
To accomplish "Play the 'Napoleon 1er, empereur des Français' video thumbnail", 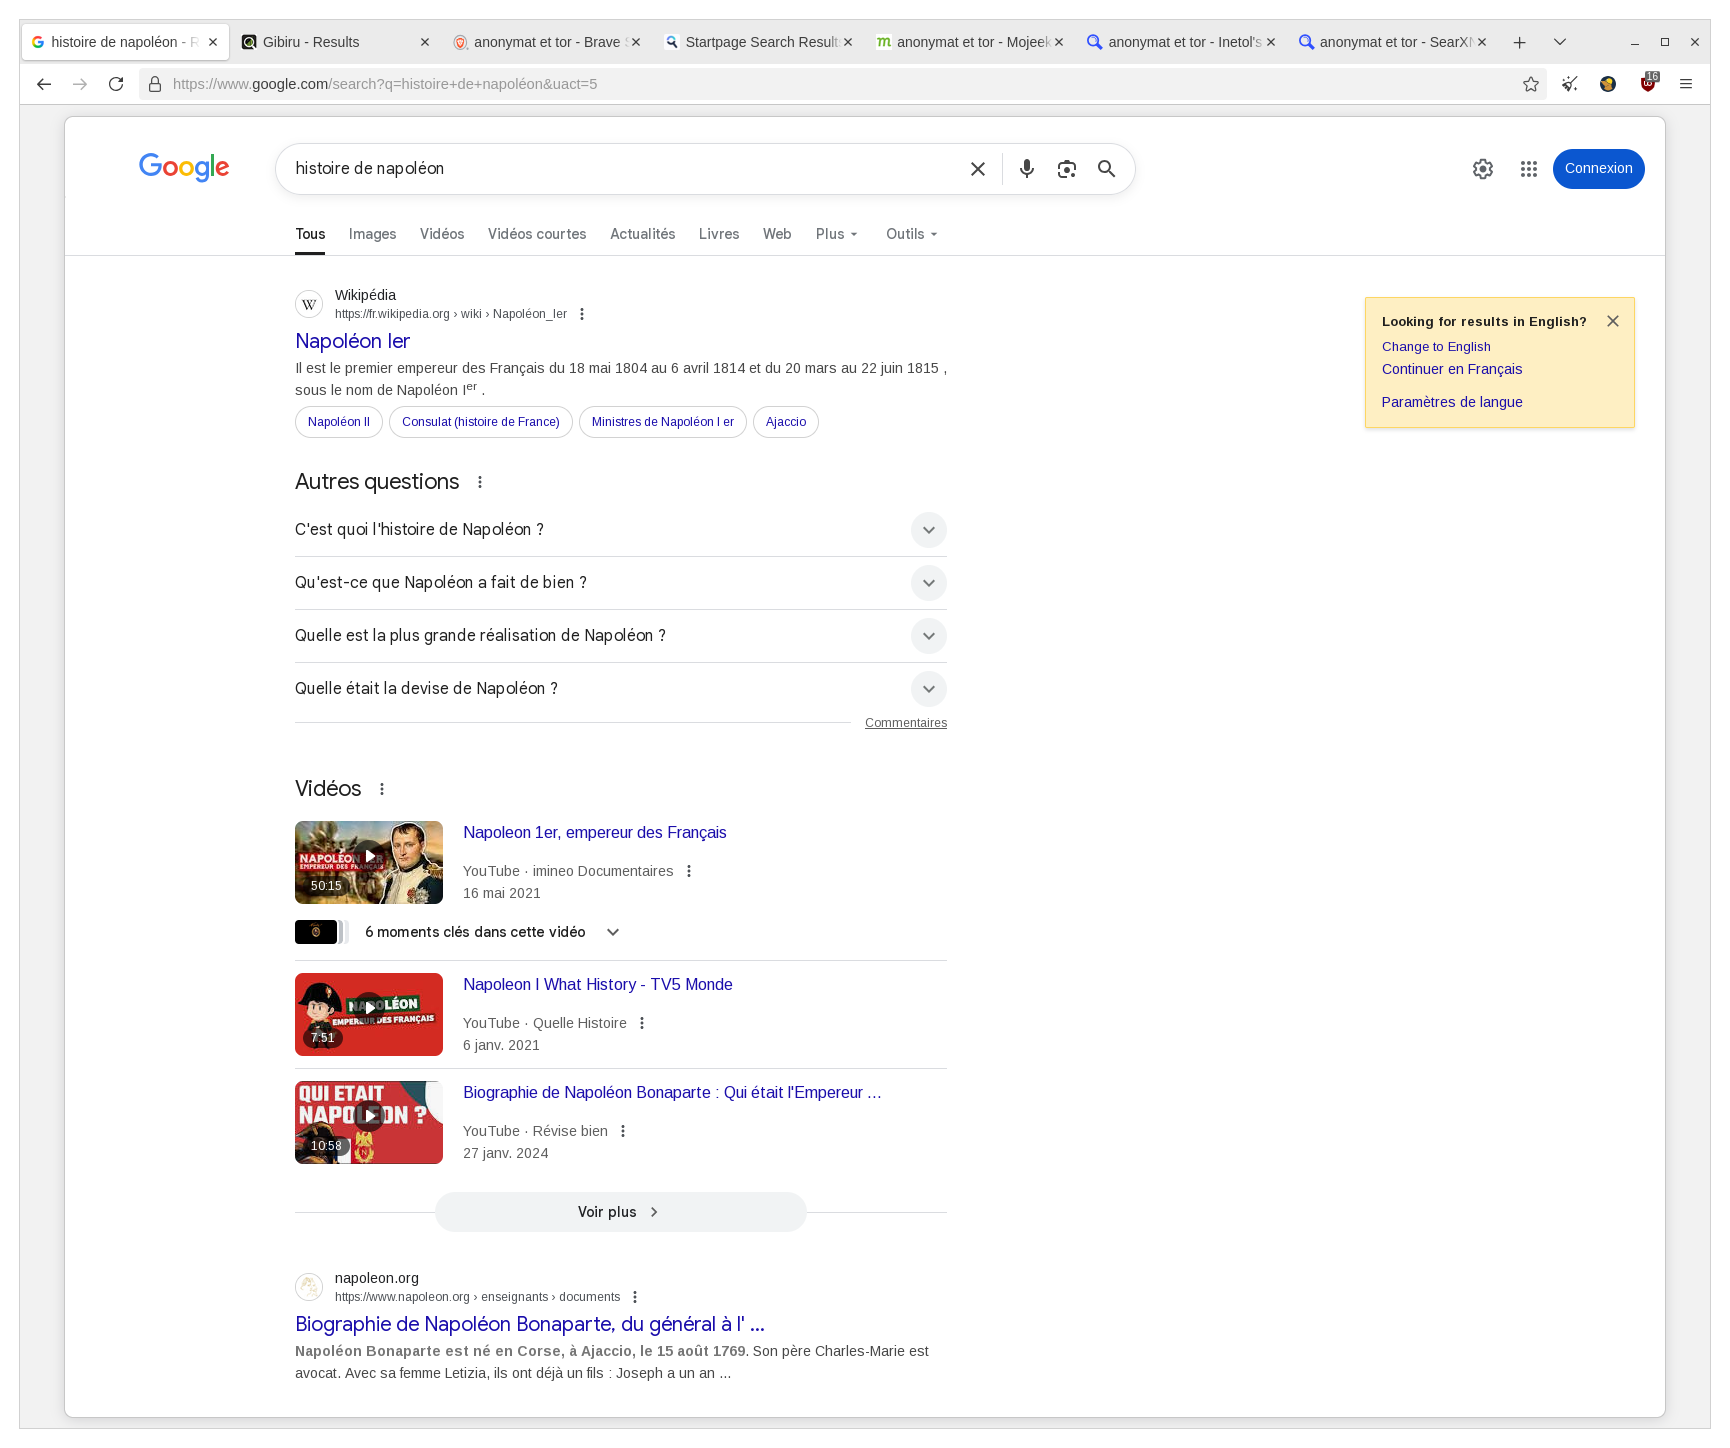I will coord(368,861).
